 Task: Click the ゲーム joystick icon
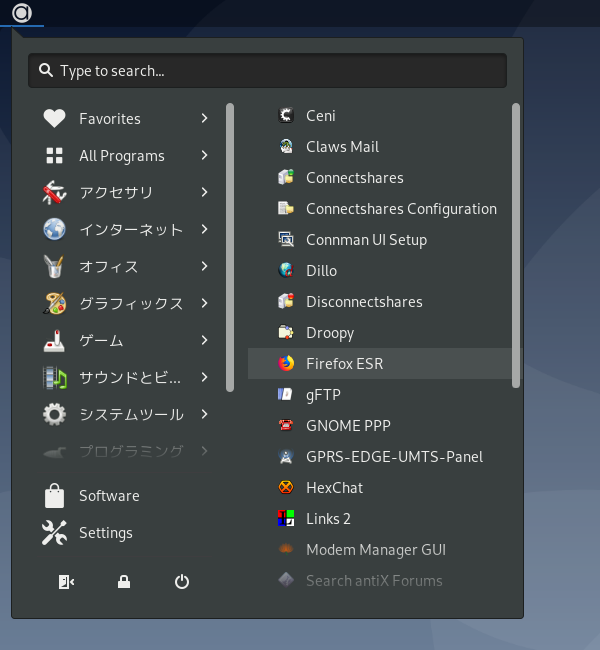click(54, 340)
